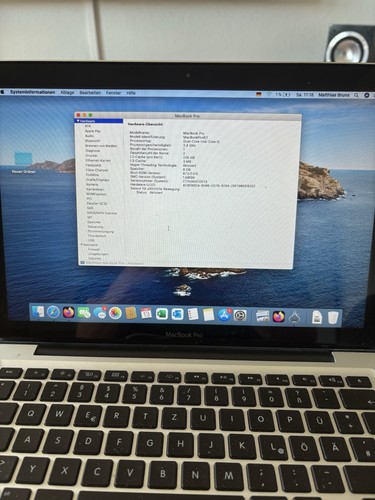Screen dimensions: 375x500
Task: Click the Prozessorgeschwindigkeit value 2,4 GHz
Action: pos(189,145)
